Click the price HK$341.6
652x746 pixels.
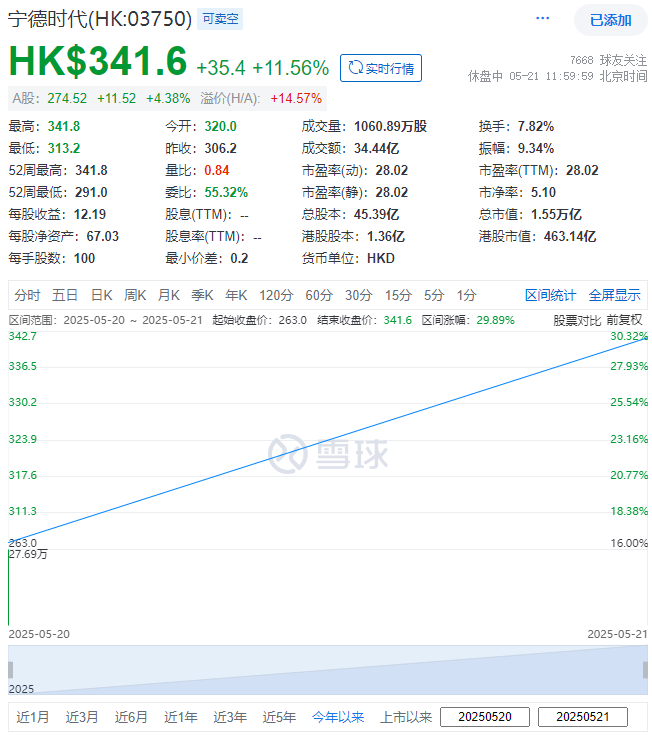[98, 61]
